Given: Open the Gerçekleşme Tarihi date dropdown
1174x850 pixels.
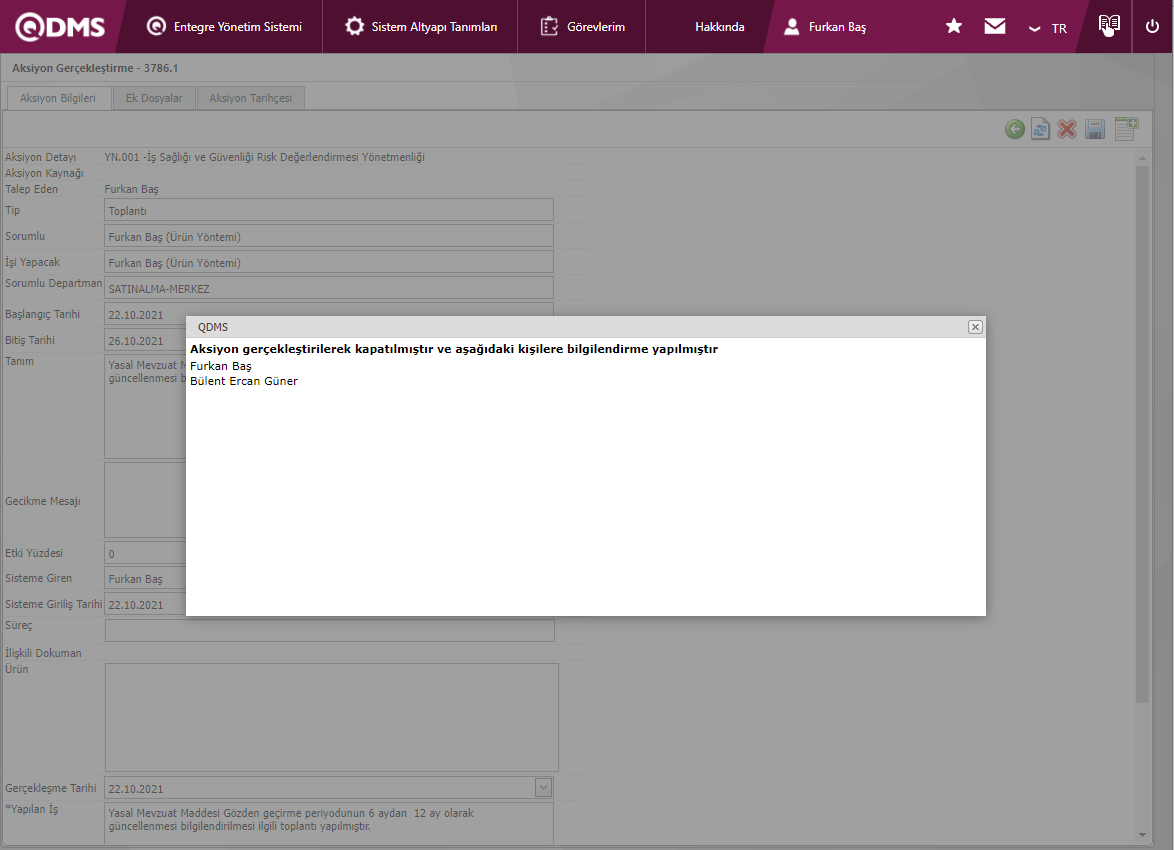Looking at the screenshot, I should pyautogui.click(x=544, y=787).
